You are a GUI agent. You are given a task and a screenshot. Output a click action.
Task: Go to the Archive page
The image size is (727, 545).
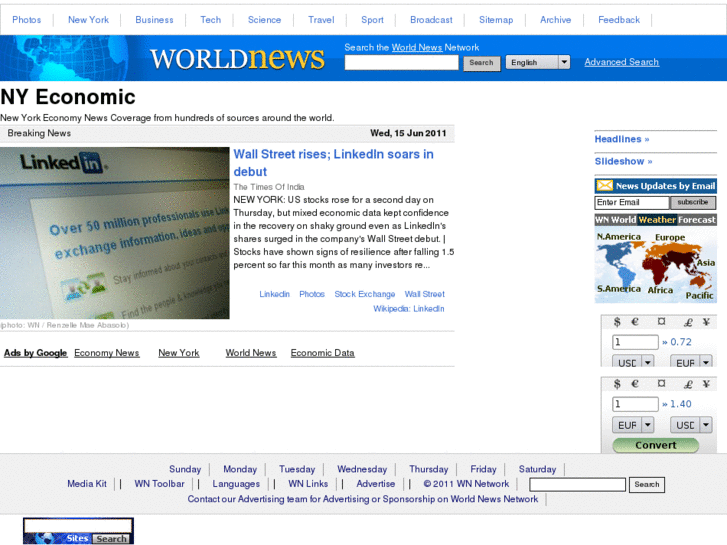[x=555, y=20]
